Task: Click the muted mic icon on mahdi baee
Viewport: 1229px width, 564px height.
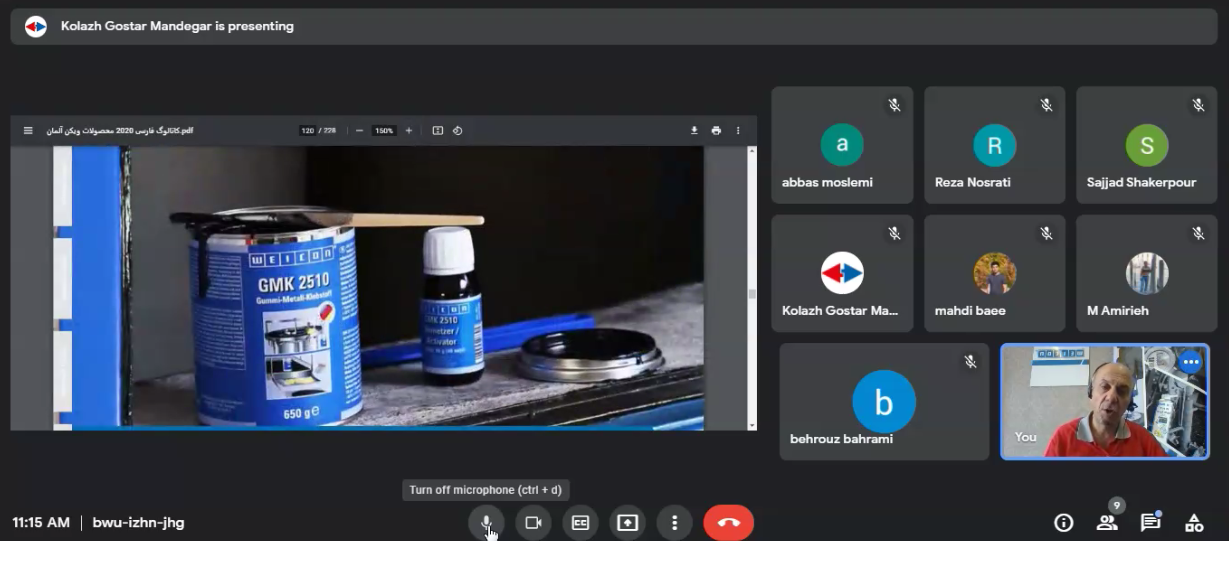Action: [x=1046, y=233]
